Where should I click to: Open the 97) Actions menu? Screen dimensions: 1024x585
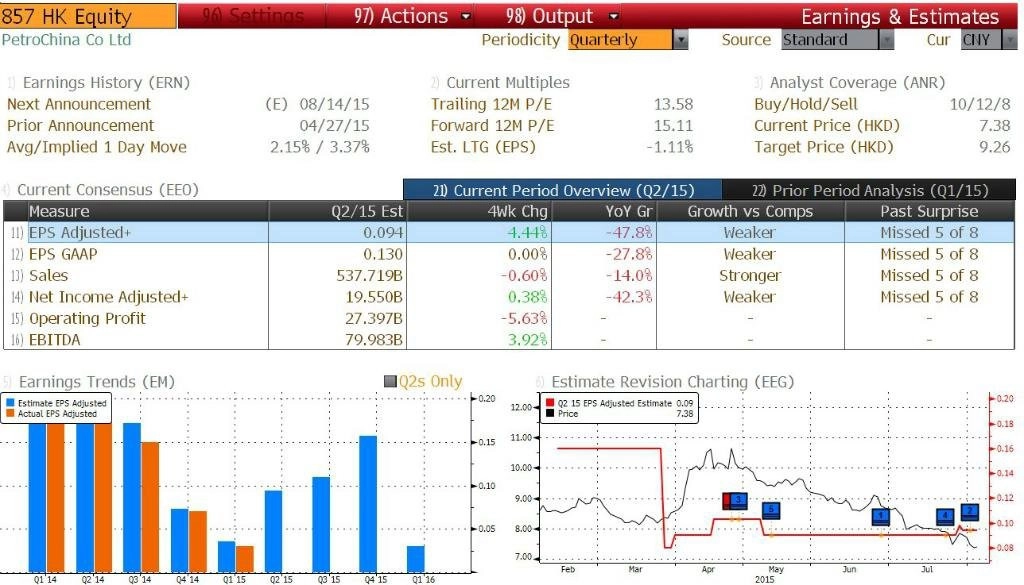[x=412, y=16]
